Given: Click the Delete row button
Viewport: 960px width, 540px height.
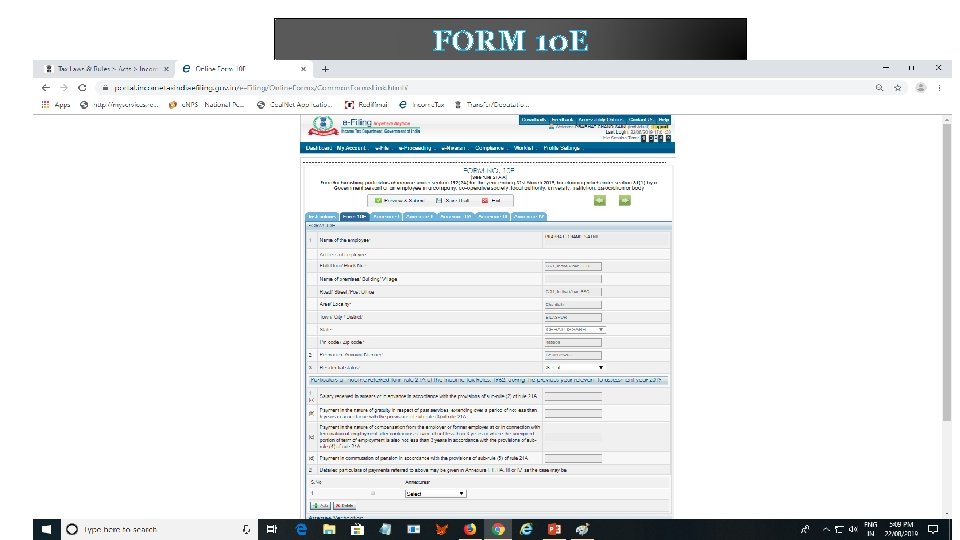Looking at the screenshot, I should click(x=345, y=506).
